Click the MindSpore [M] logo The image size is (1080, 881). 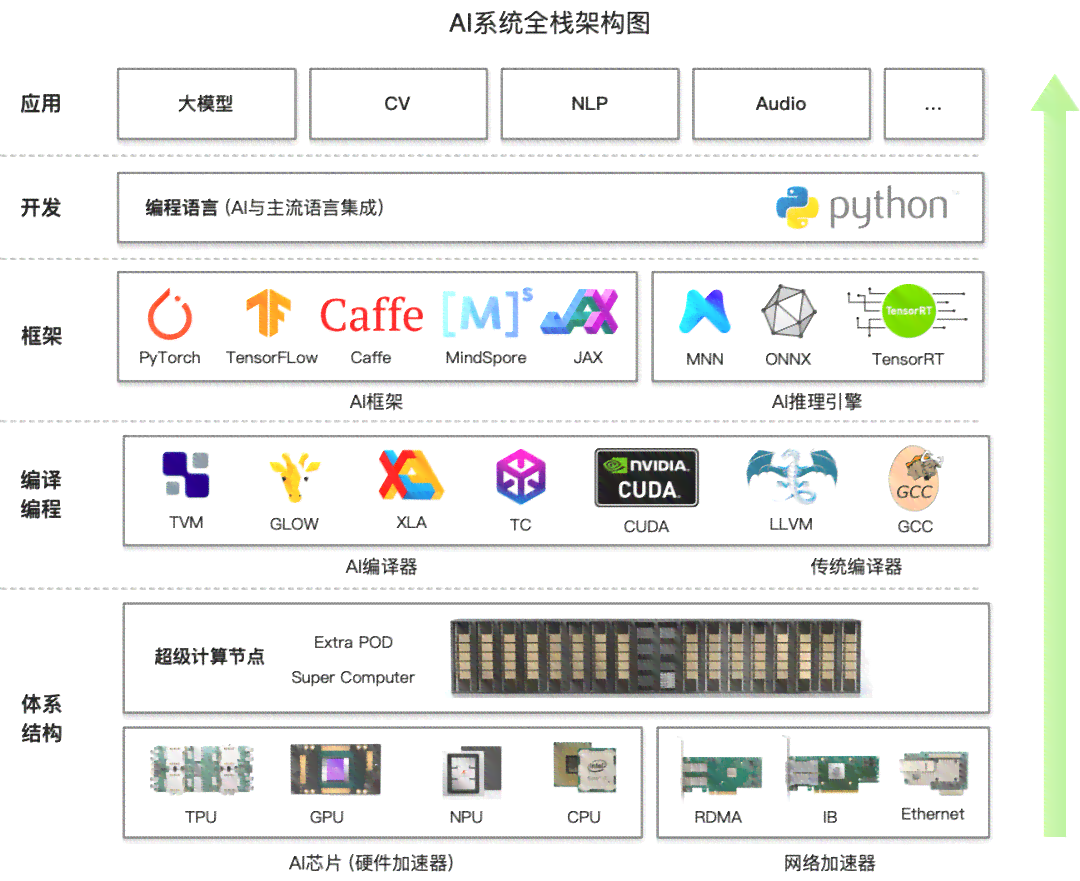[486, 313]
